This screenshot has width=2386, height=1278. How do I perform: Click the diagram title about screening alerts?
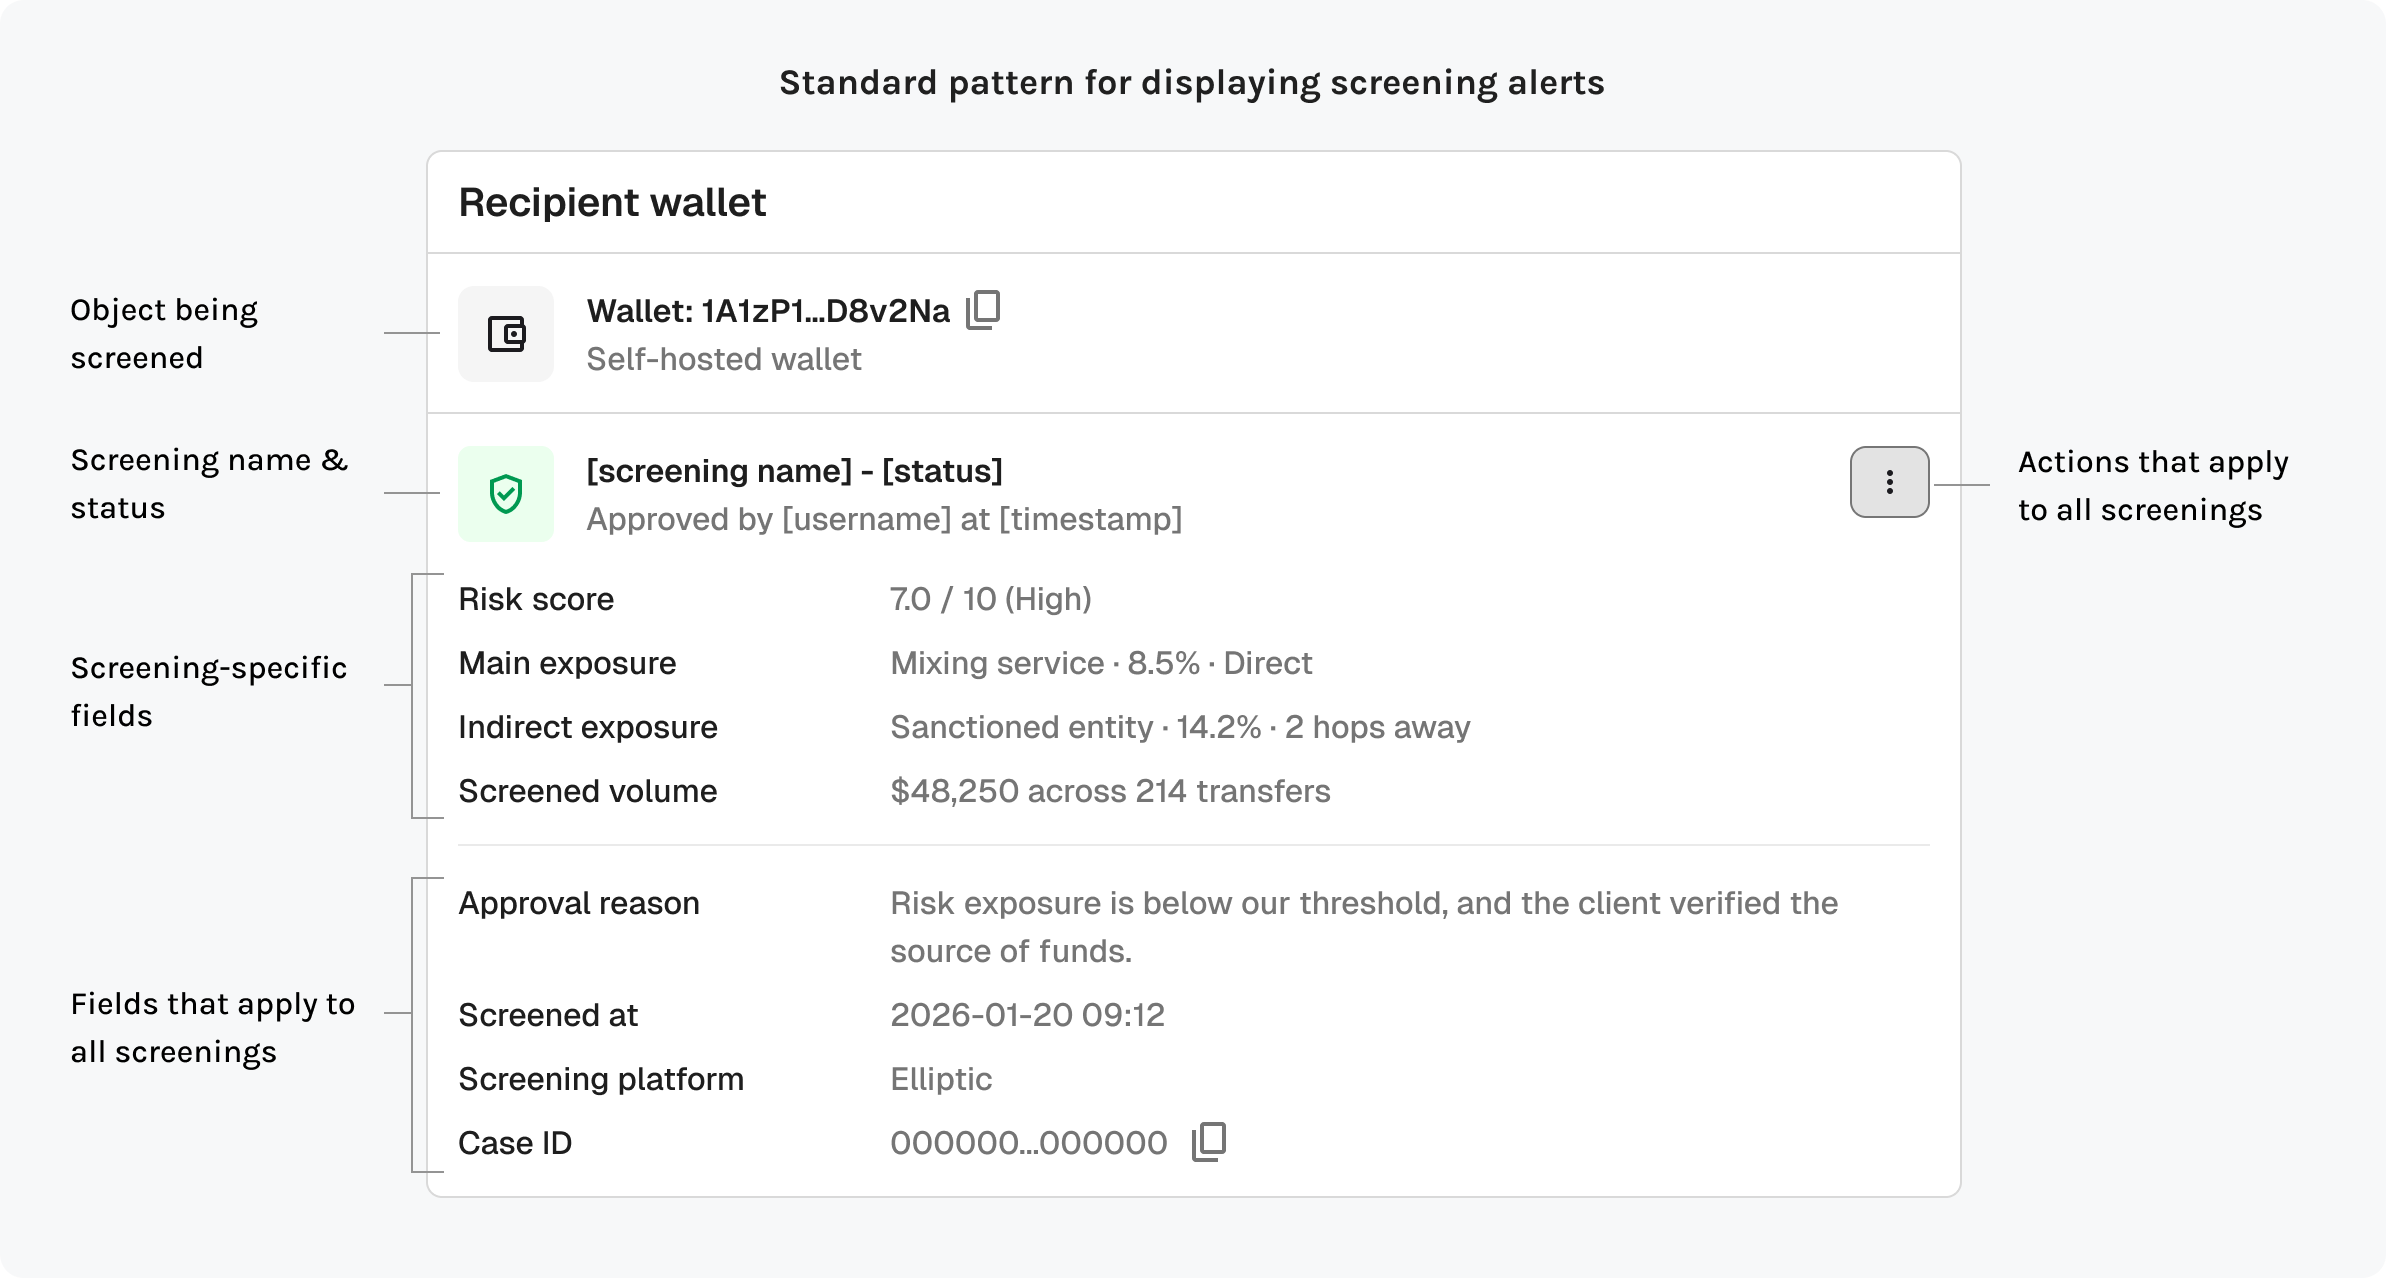click(x=1192, y=83)
